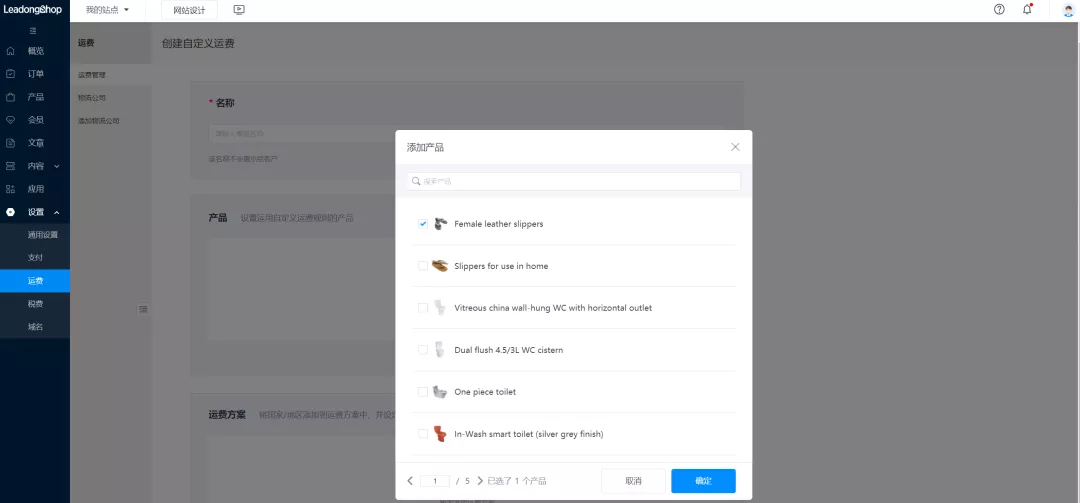Click the 订单 orders icon in the sidebar
Screen dimensions: 1080x503
click(10, 74)
